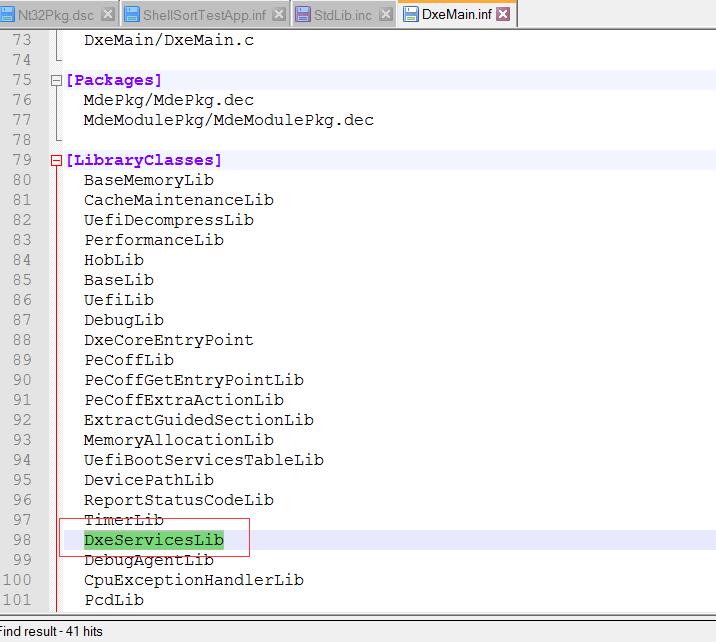Click the UefiDecompressLib entry
Image resolution: width=716 pixels, height=642 pixels.
(169, 220)
